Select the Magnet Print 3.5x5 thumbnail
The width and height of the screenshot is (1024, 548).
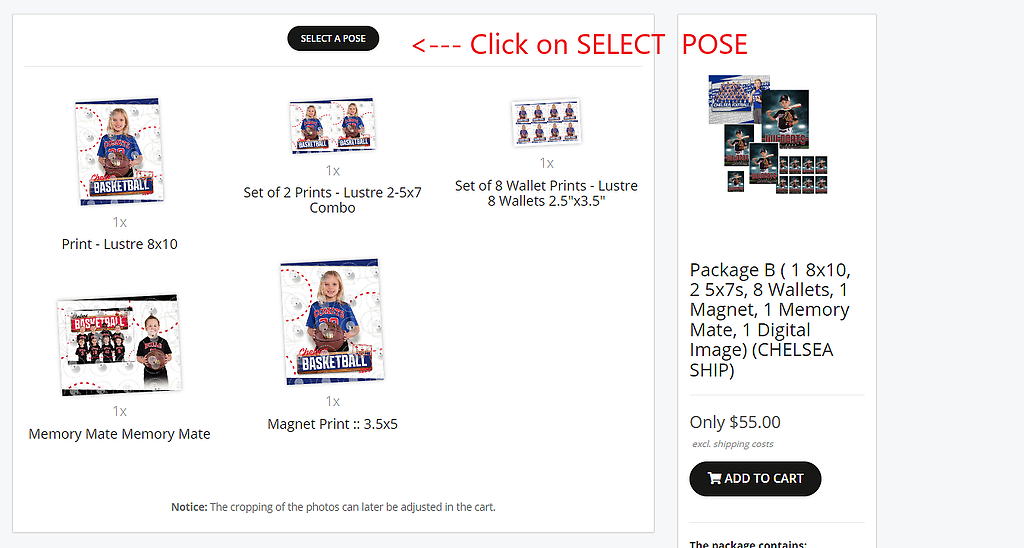(332, 322)
